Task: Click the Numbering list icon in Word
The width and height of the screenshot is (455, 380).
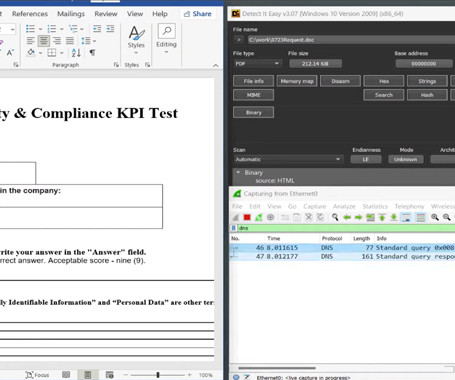Action: [52, 29]
